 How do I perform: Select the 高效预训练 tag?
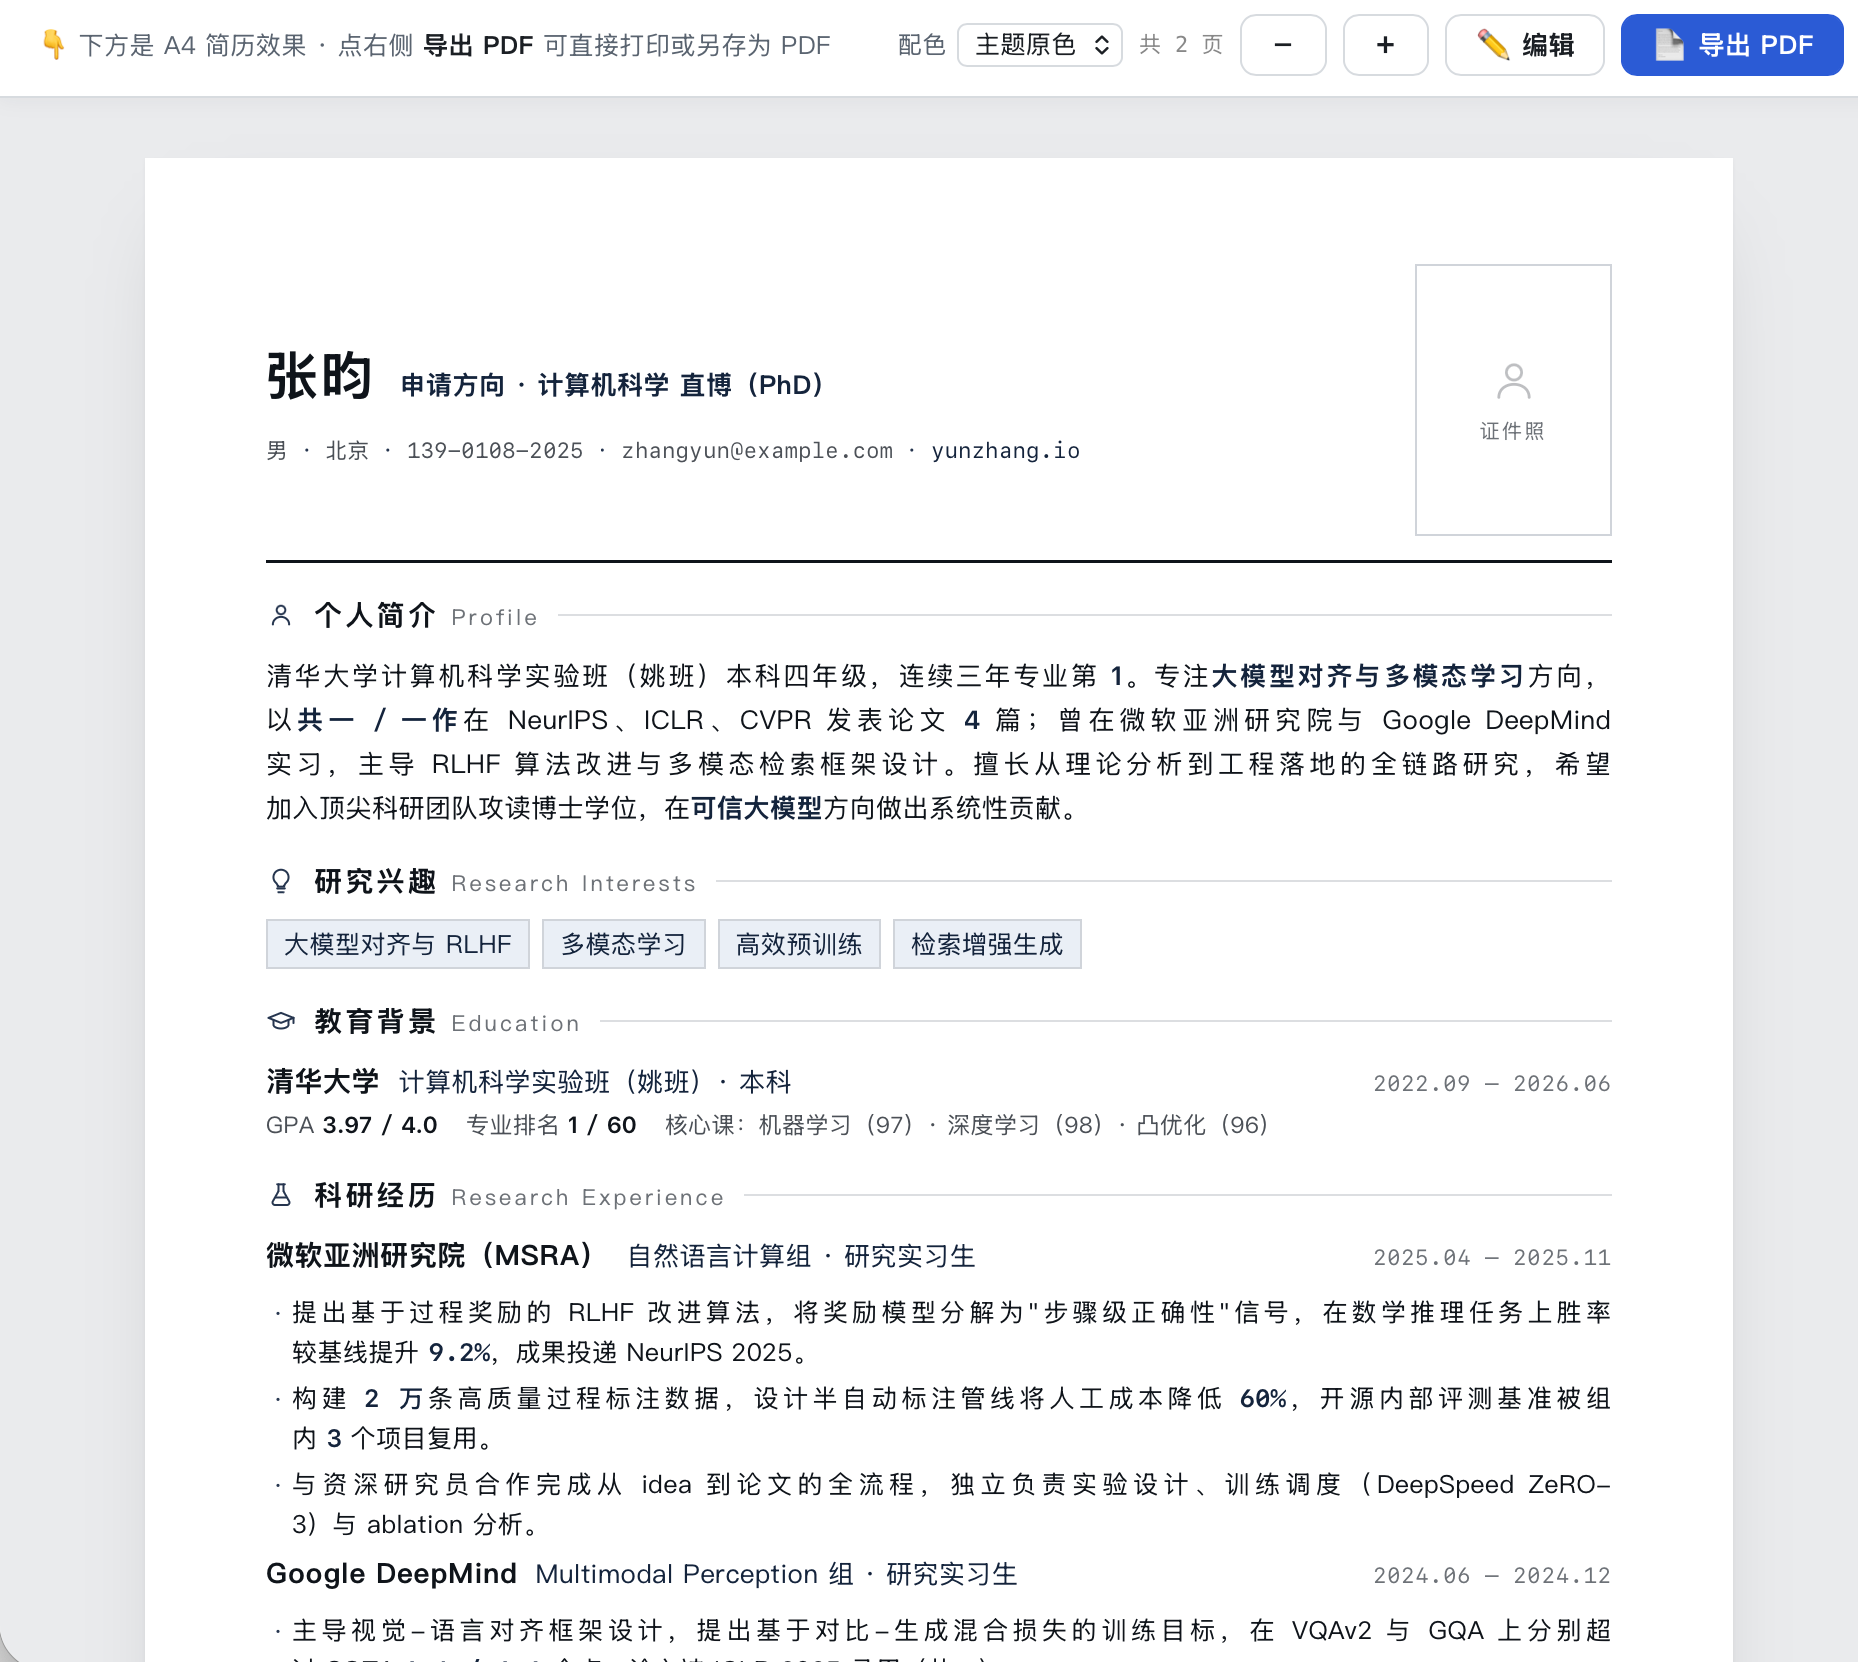(x=799, y=944)
